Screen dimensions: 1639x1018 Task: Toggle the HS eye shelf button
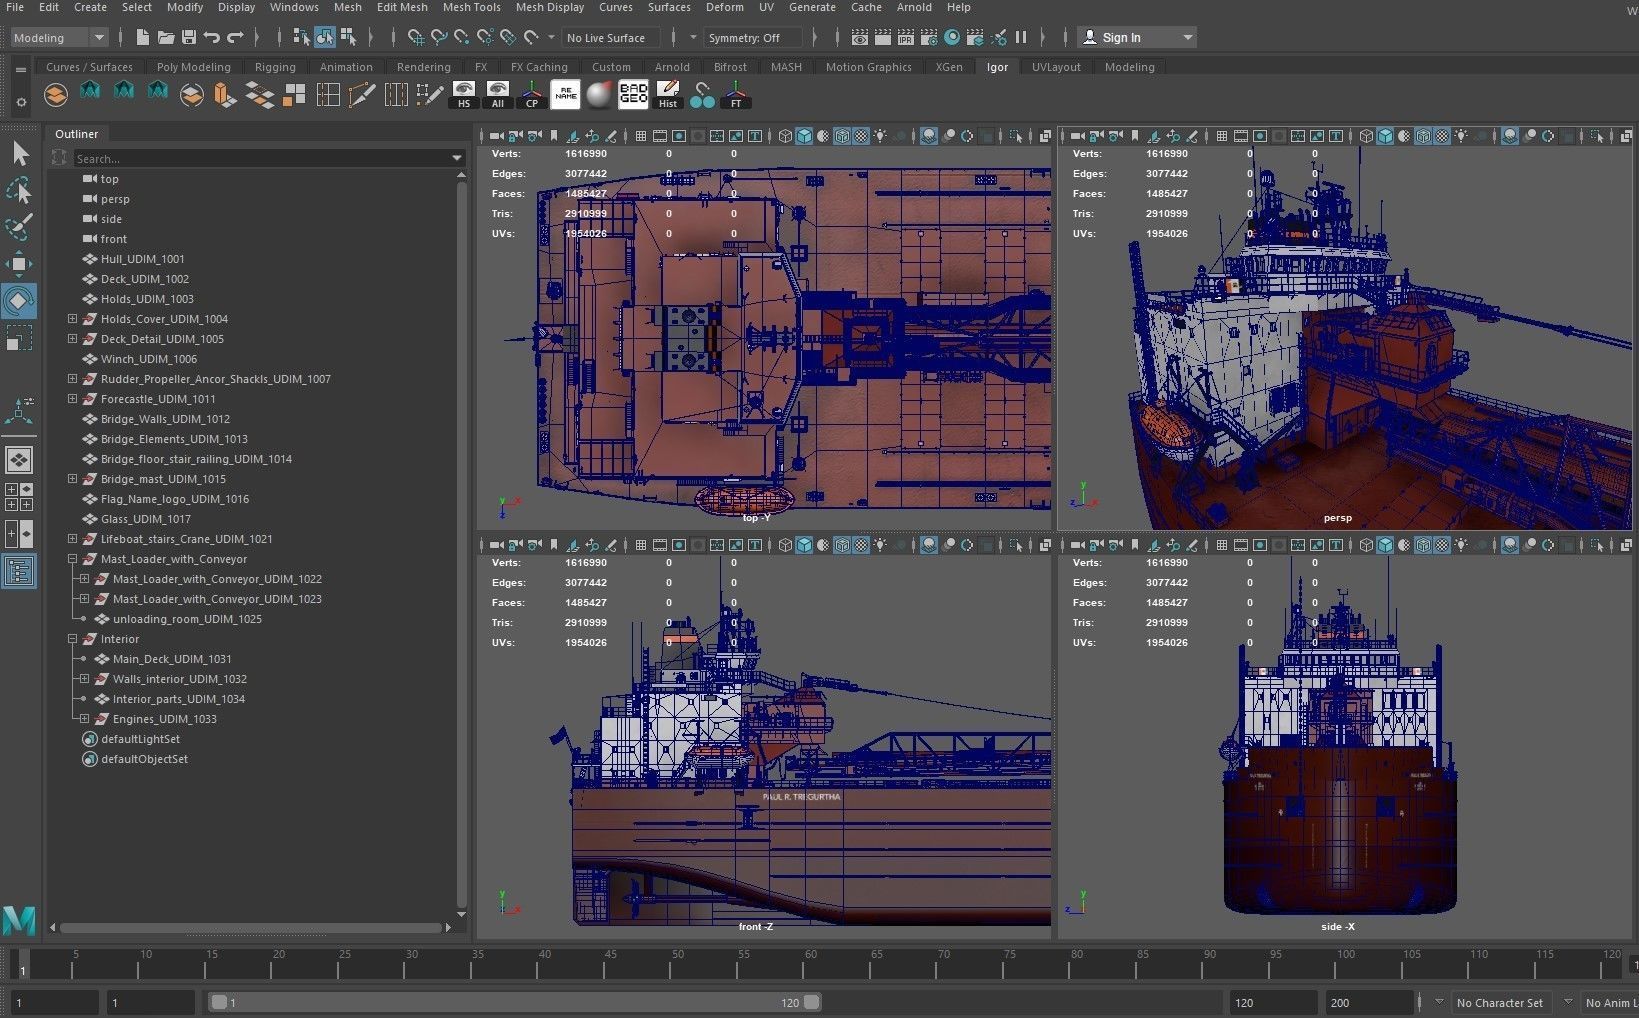pyautogui.click(x=463, y=95)
